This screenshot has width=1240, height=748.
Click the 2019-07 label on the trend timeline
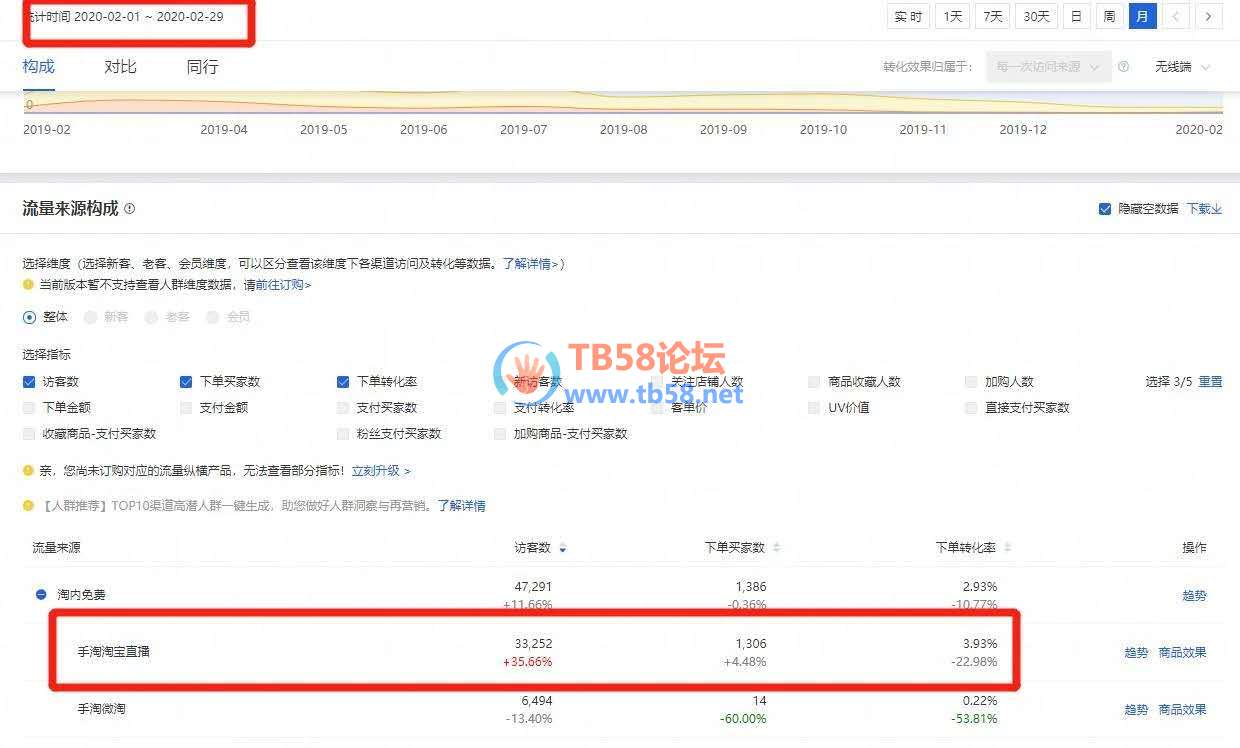[x=523, y=130]
